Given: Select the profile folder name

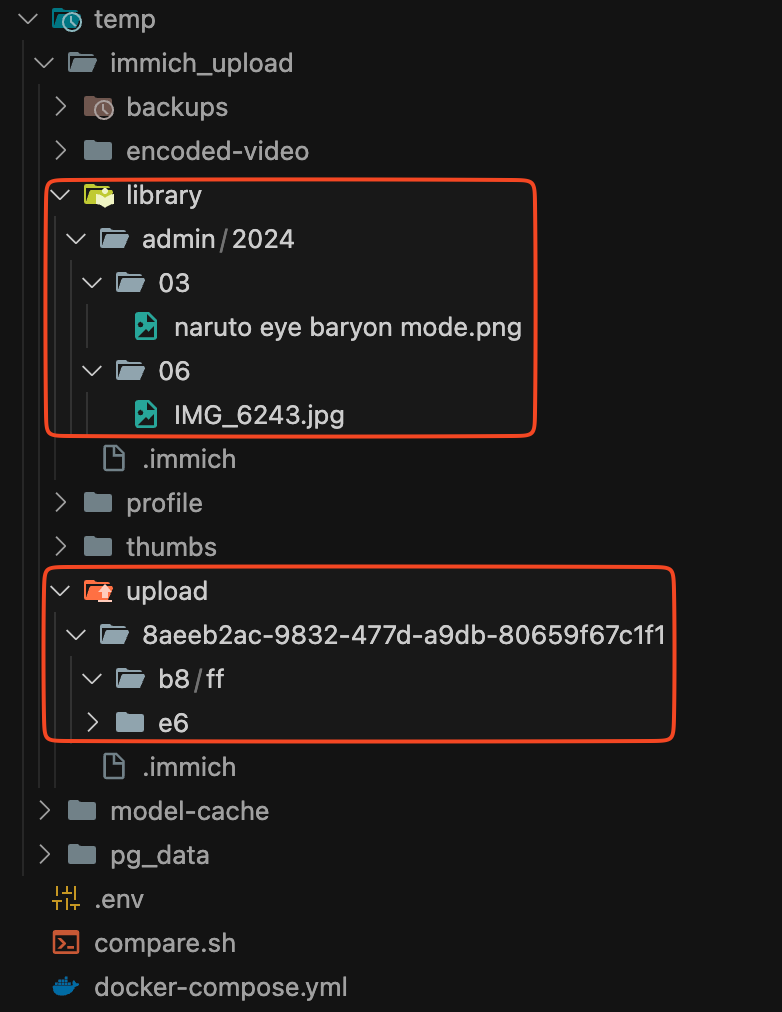Looking at the screenshot, I should [x=164, y=503].
